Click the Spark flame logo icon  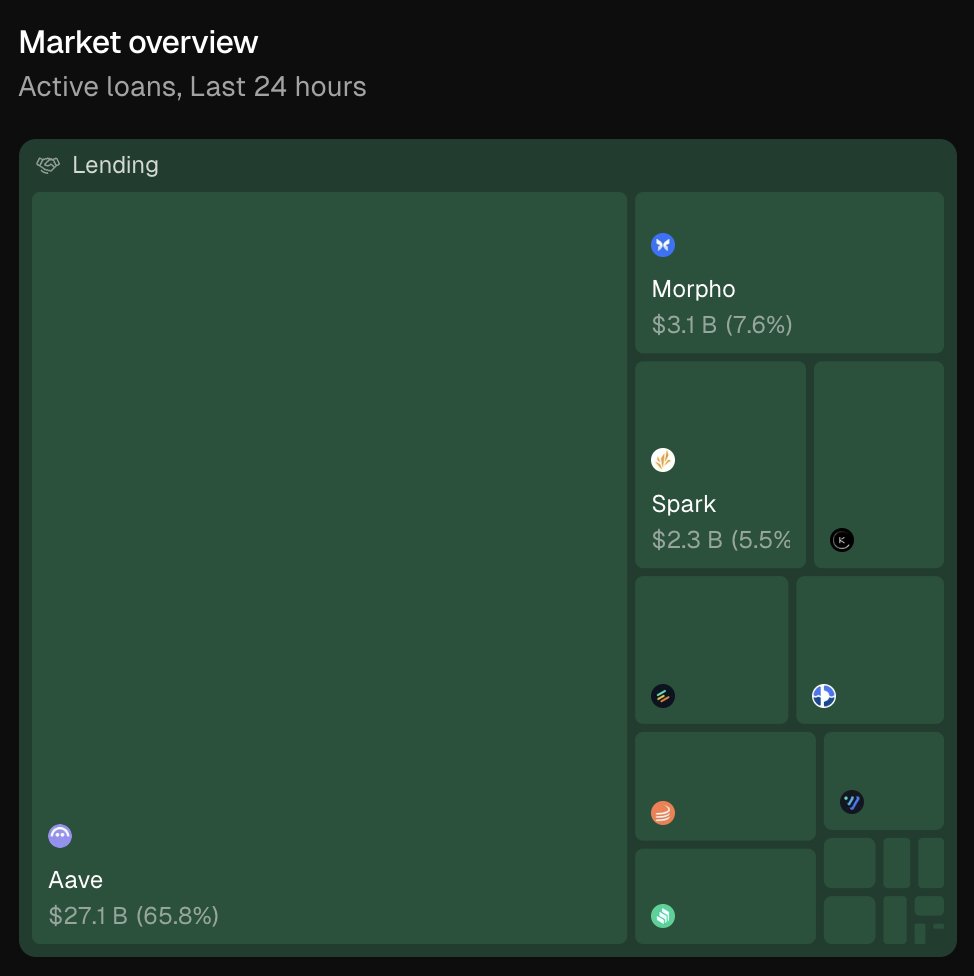pyautogui.click(x=663, y=460)
